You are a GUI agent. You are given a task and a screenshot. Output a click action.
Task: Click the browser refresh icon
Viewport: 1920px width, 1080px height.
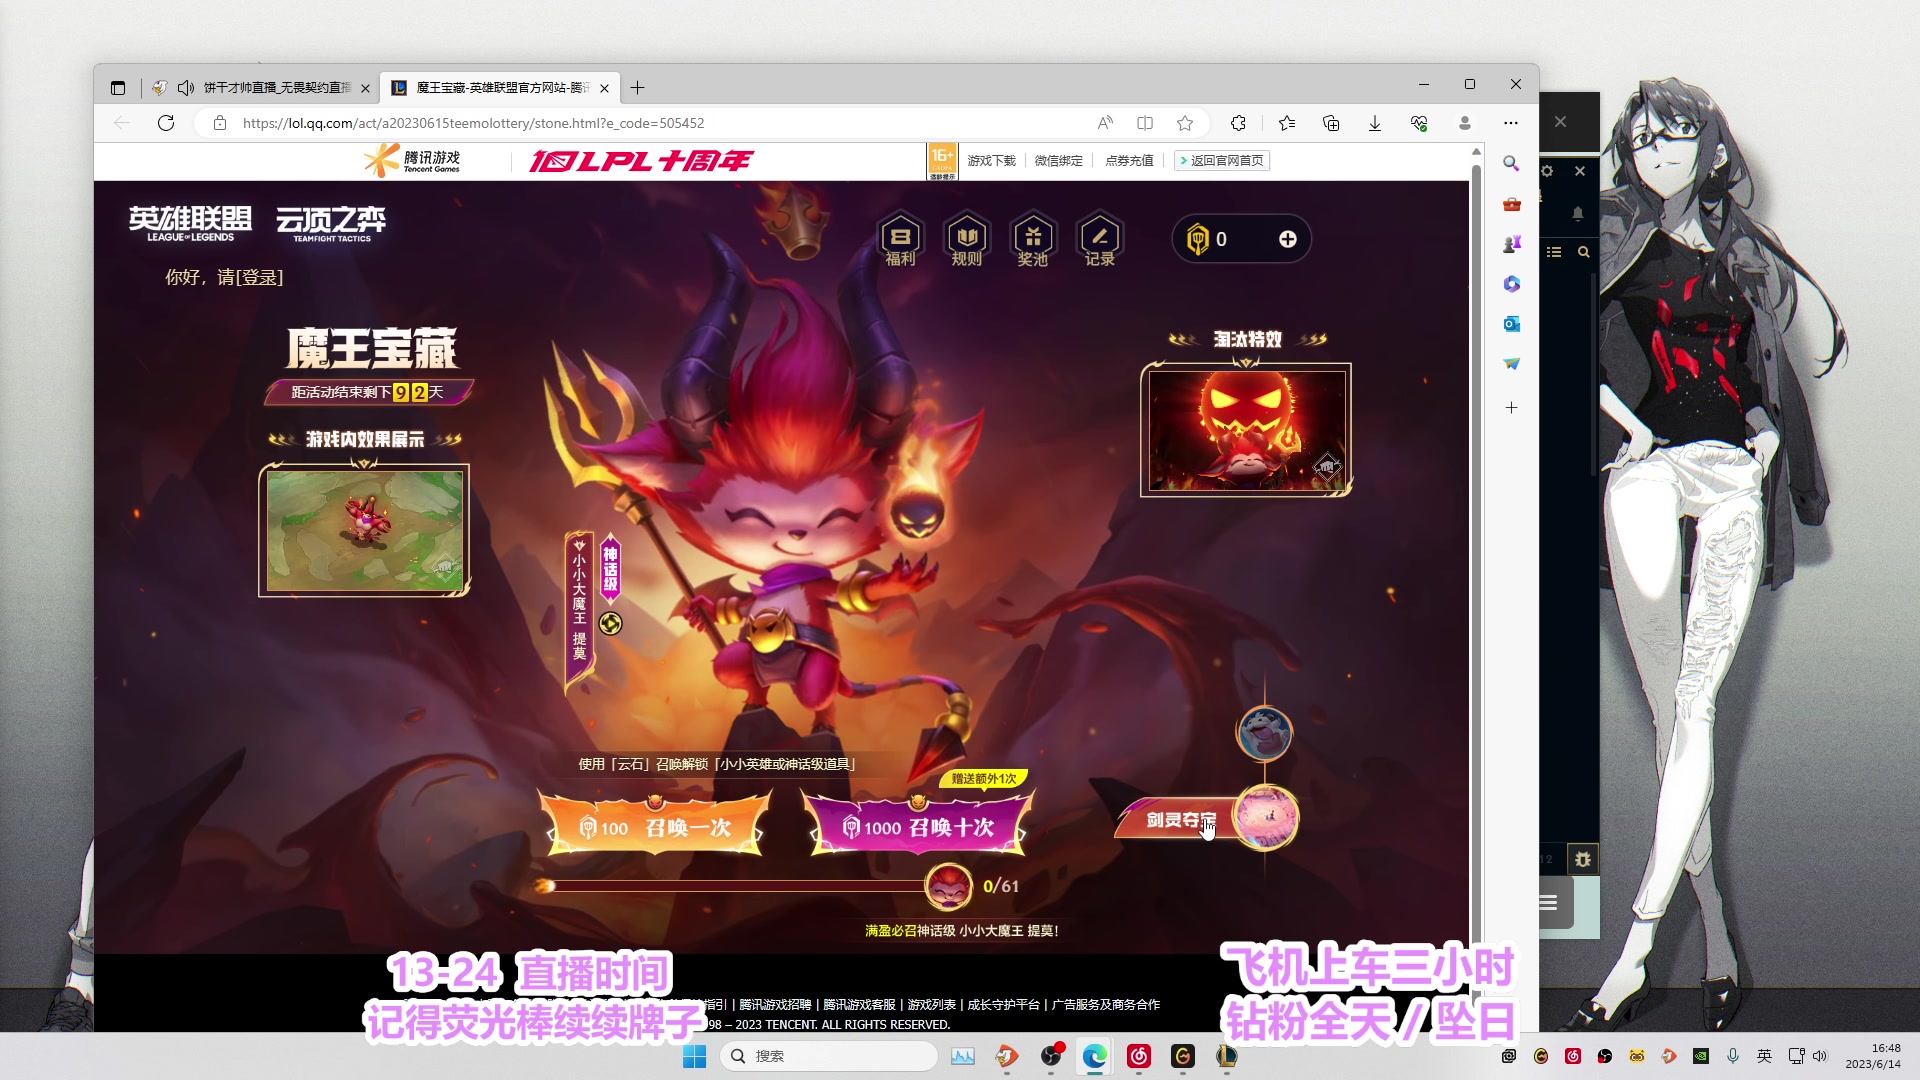(166, 123)
